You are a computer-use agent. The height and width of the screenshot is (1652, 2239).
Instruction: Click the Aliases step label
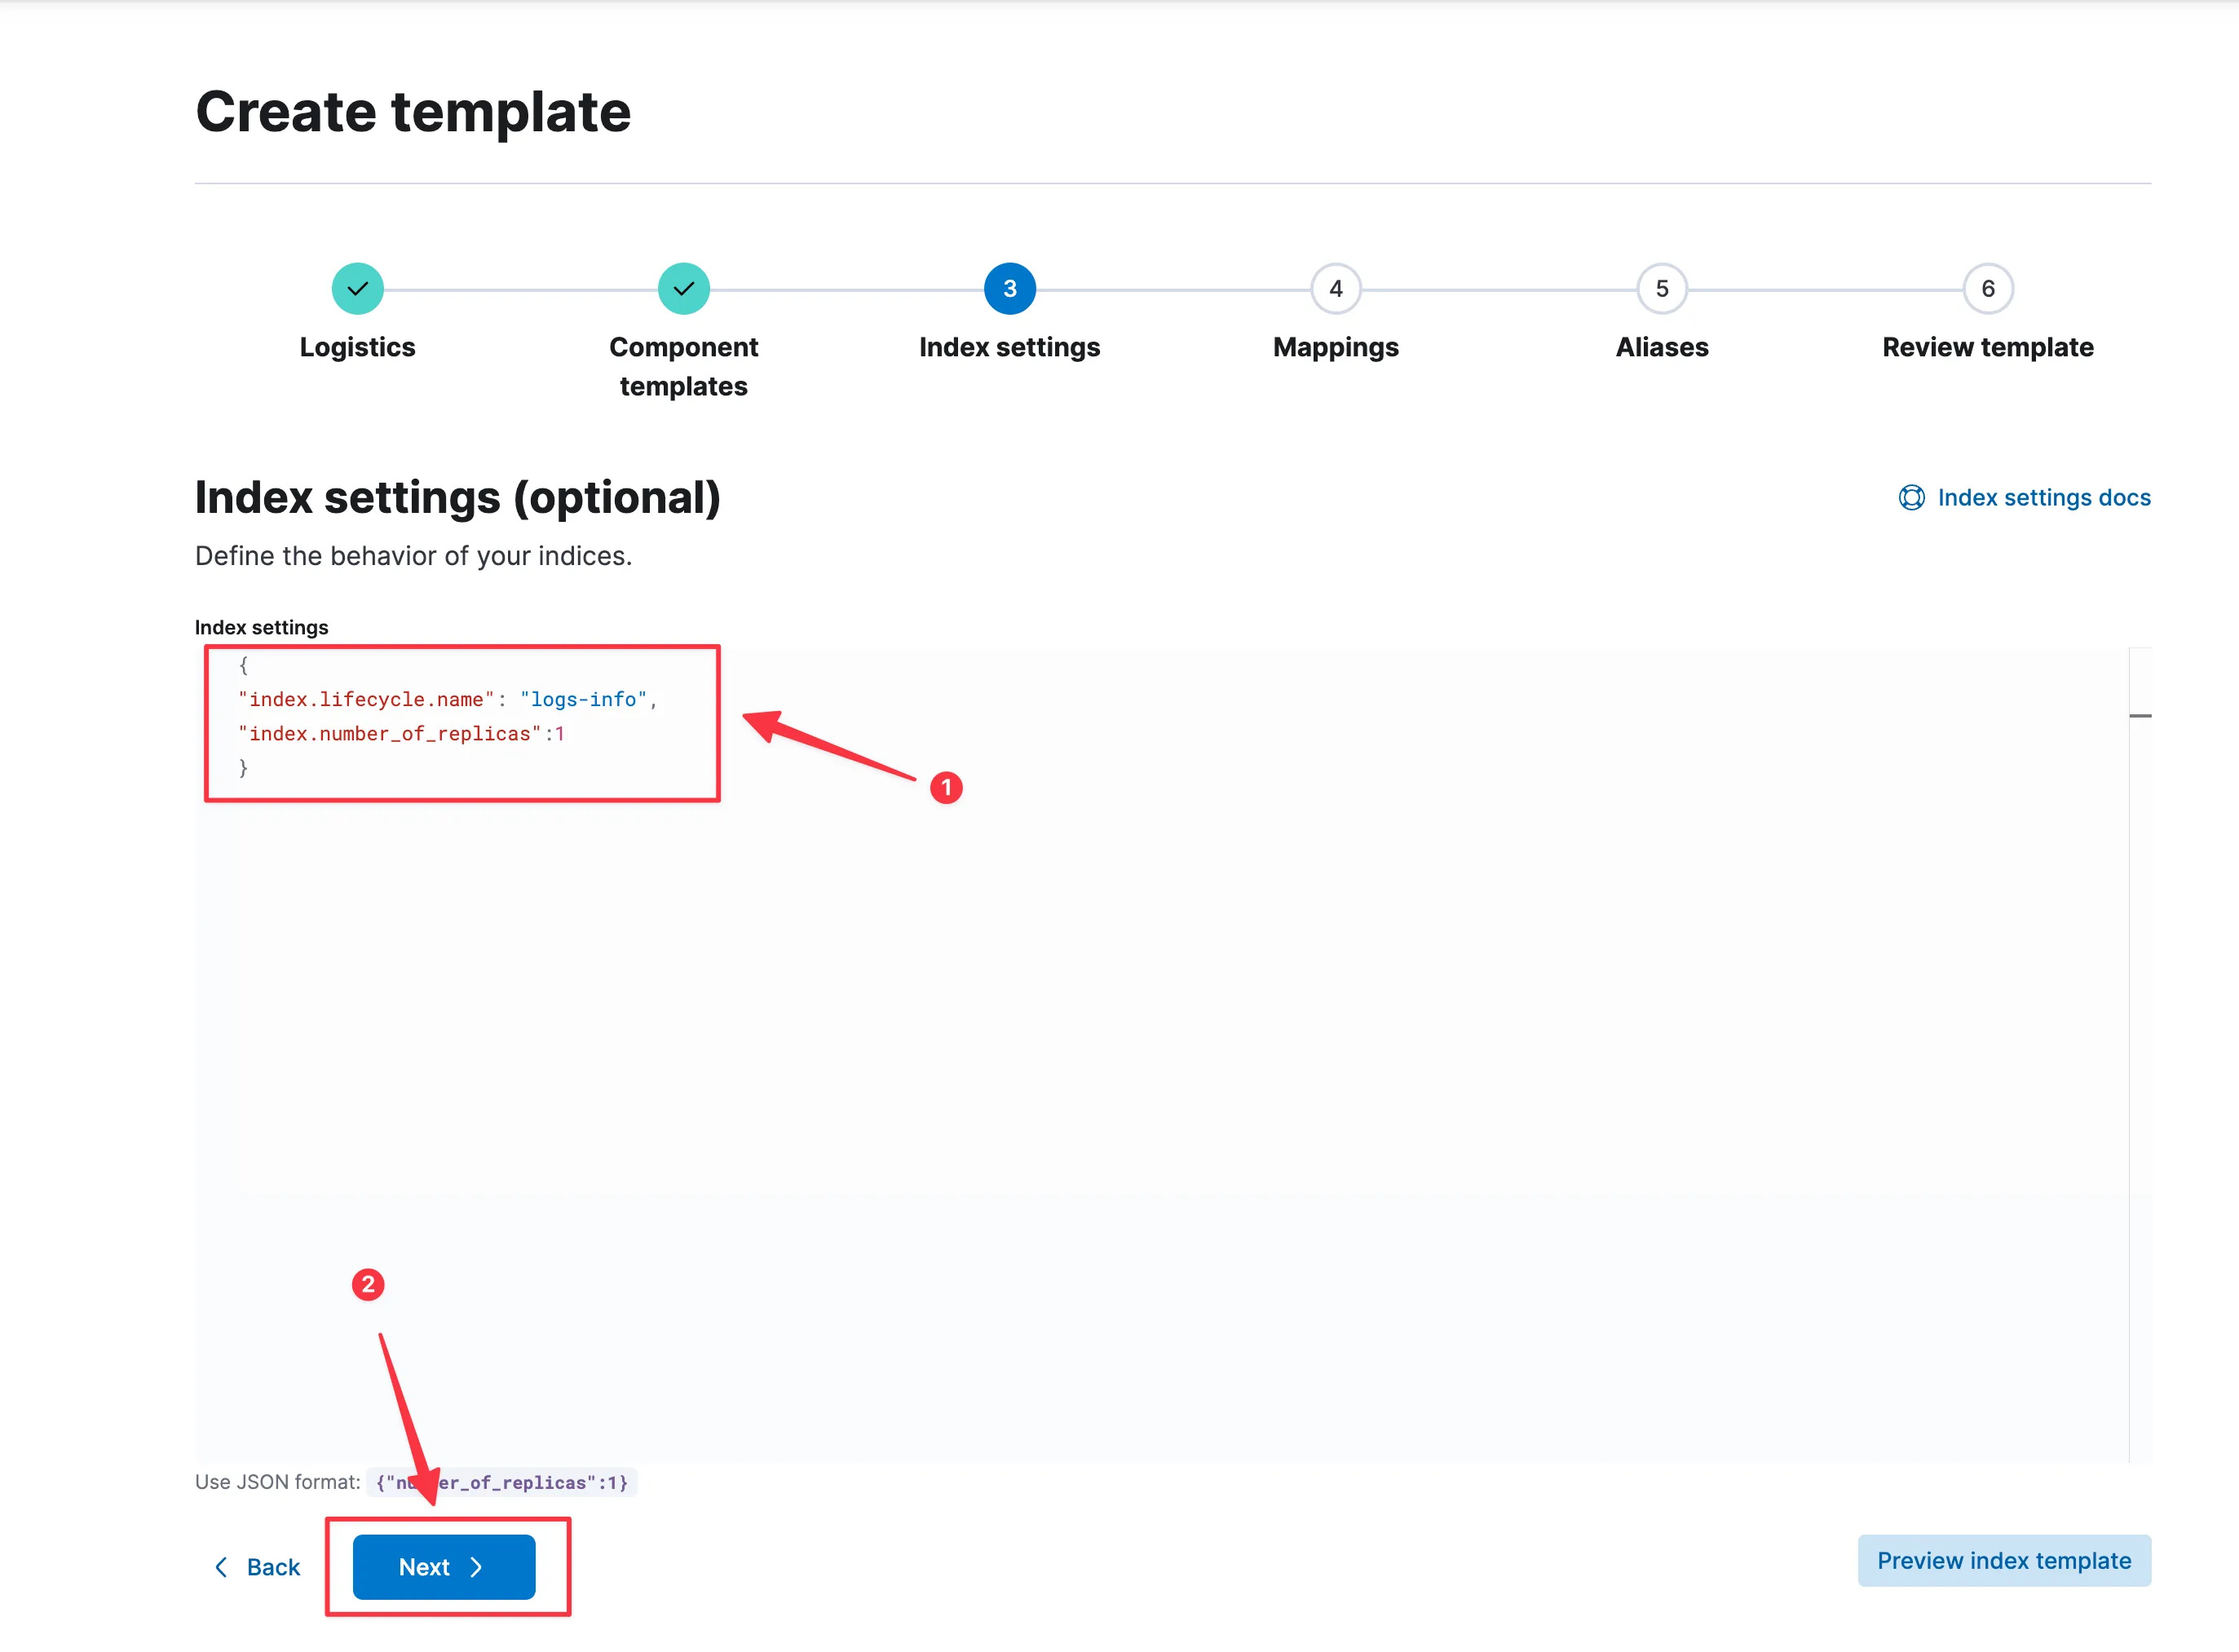(1661, 347)
